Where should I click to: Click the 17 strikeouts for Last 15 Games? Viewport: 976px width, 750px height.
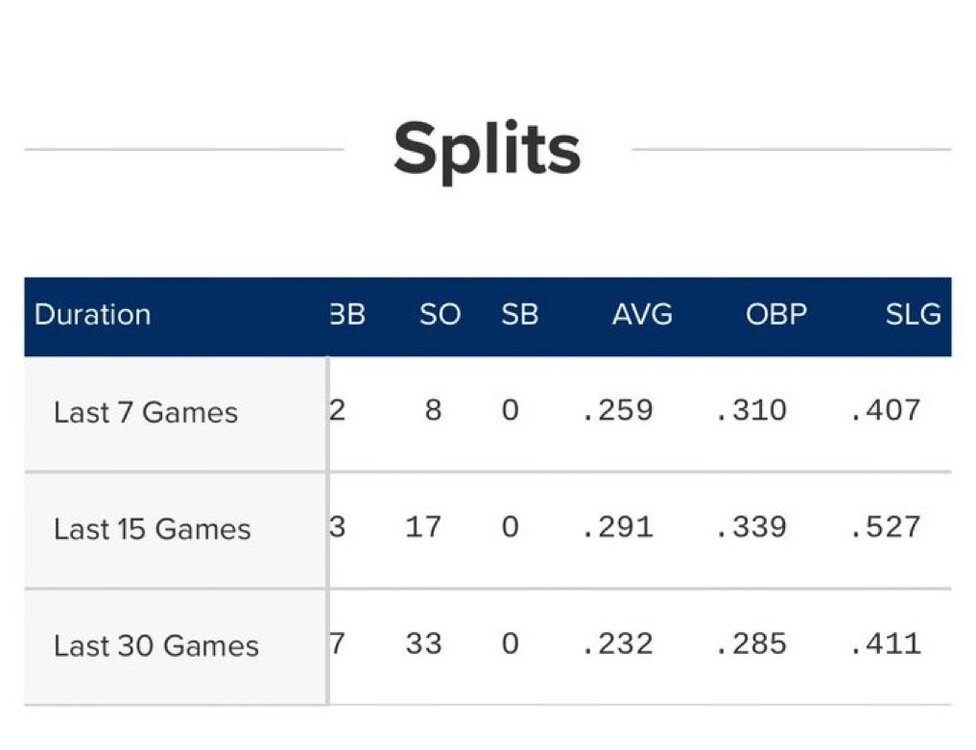(423, 527)
